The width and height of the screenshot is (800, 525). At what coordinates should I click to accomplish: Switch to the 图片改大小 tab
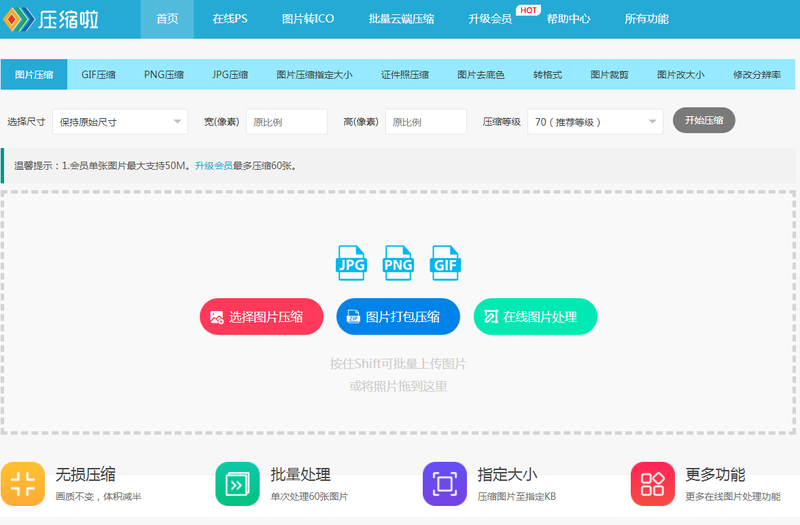click(x=681, y=74)
